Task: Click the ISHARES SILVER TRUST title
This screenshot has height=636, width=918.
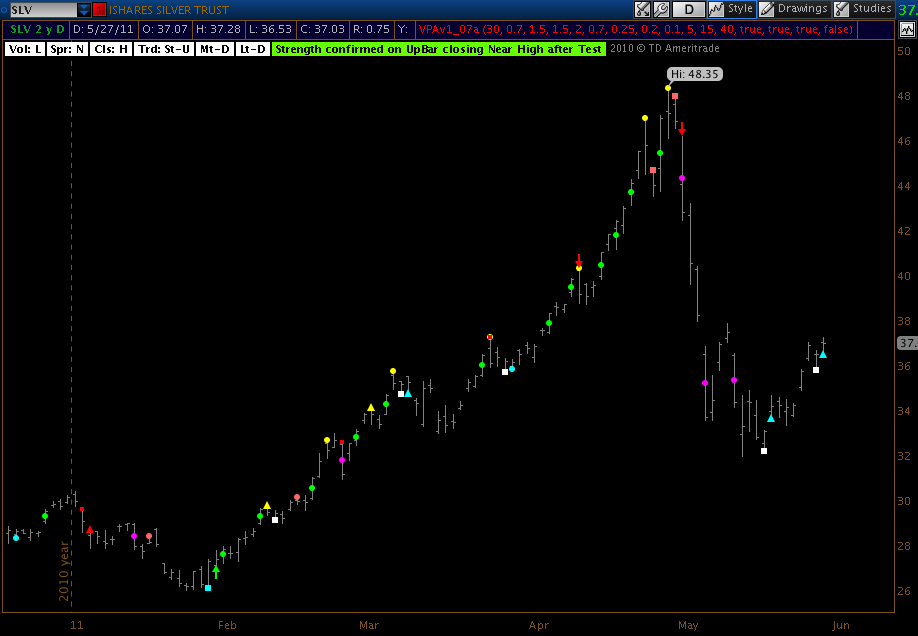Action: click(x=169, y=10)
